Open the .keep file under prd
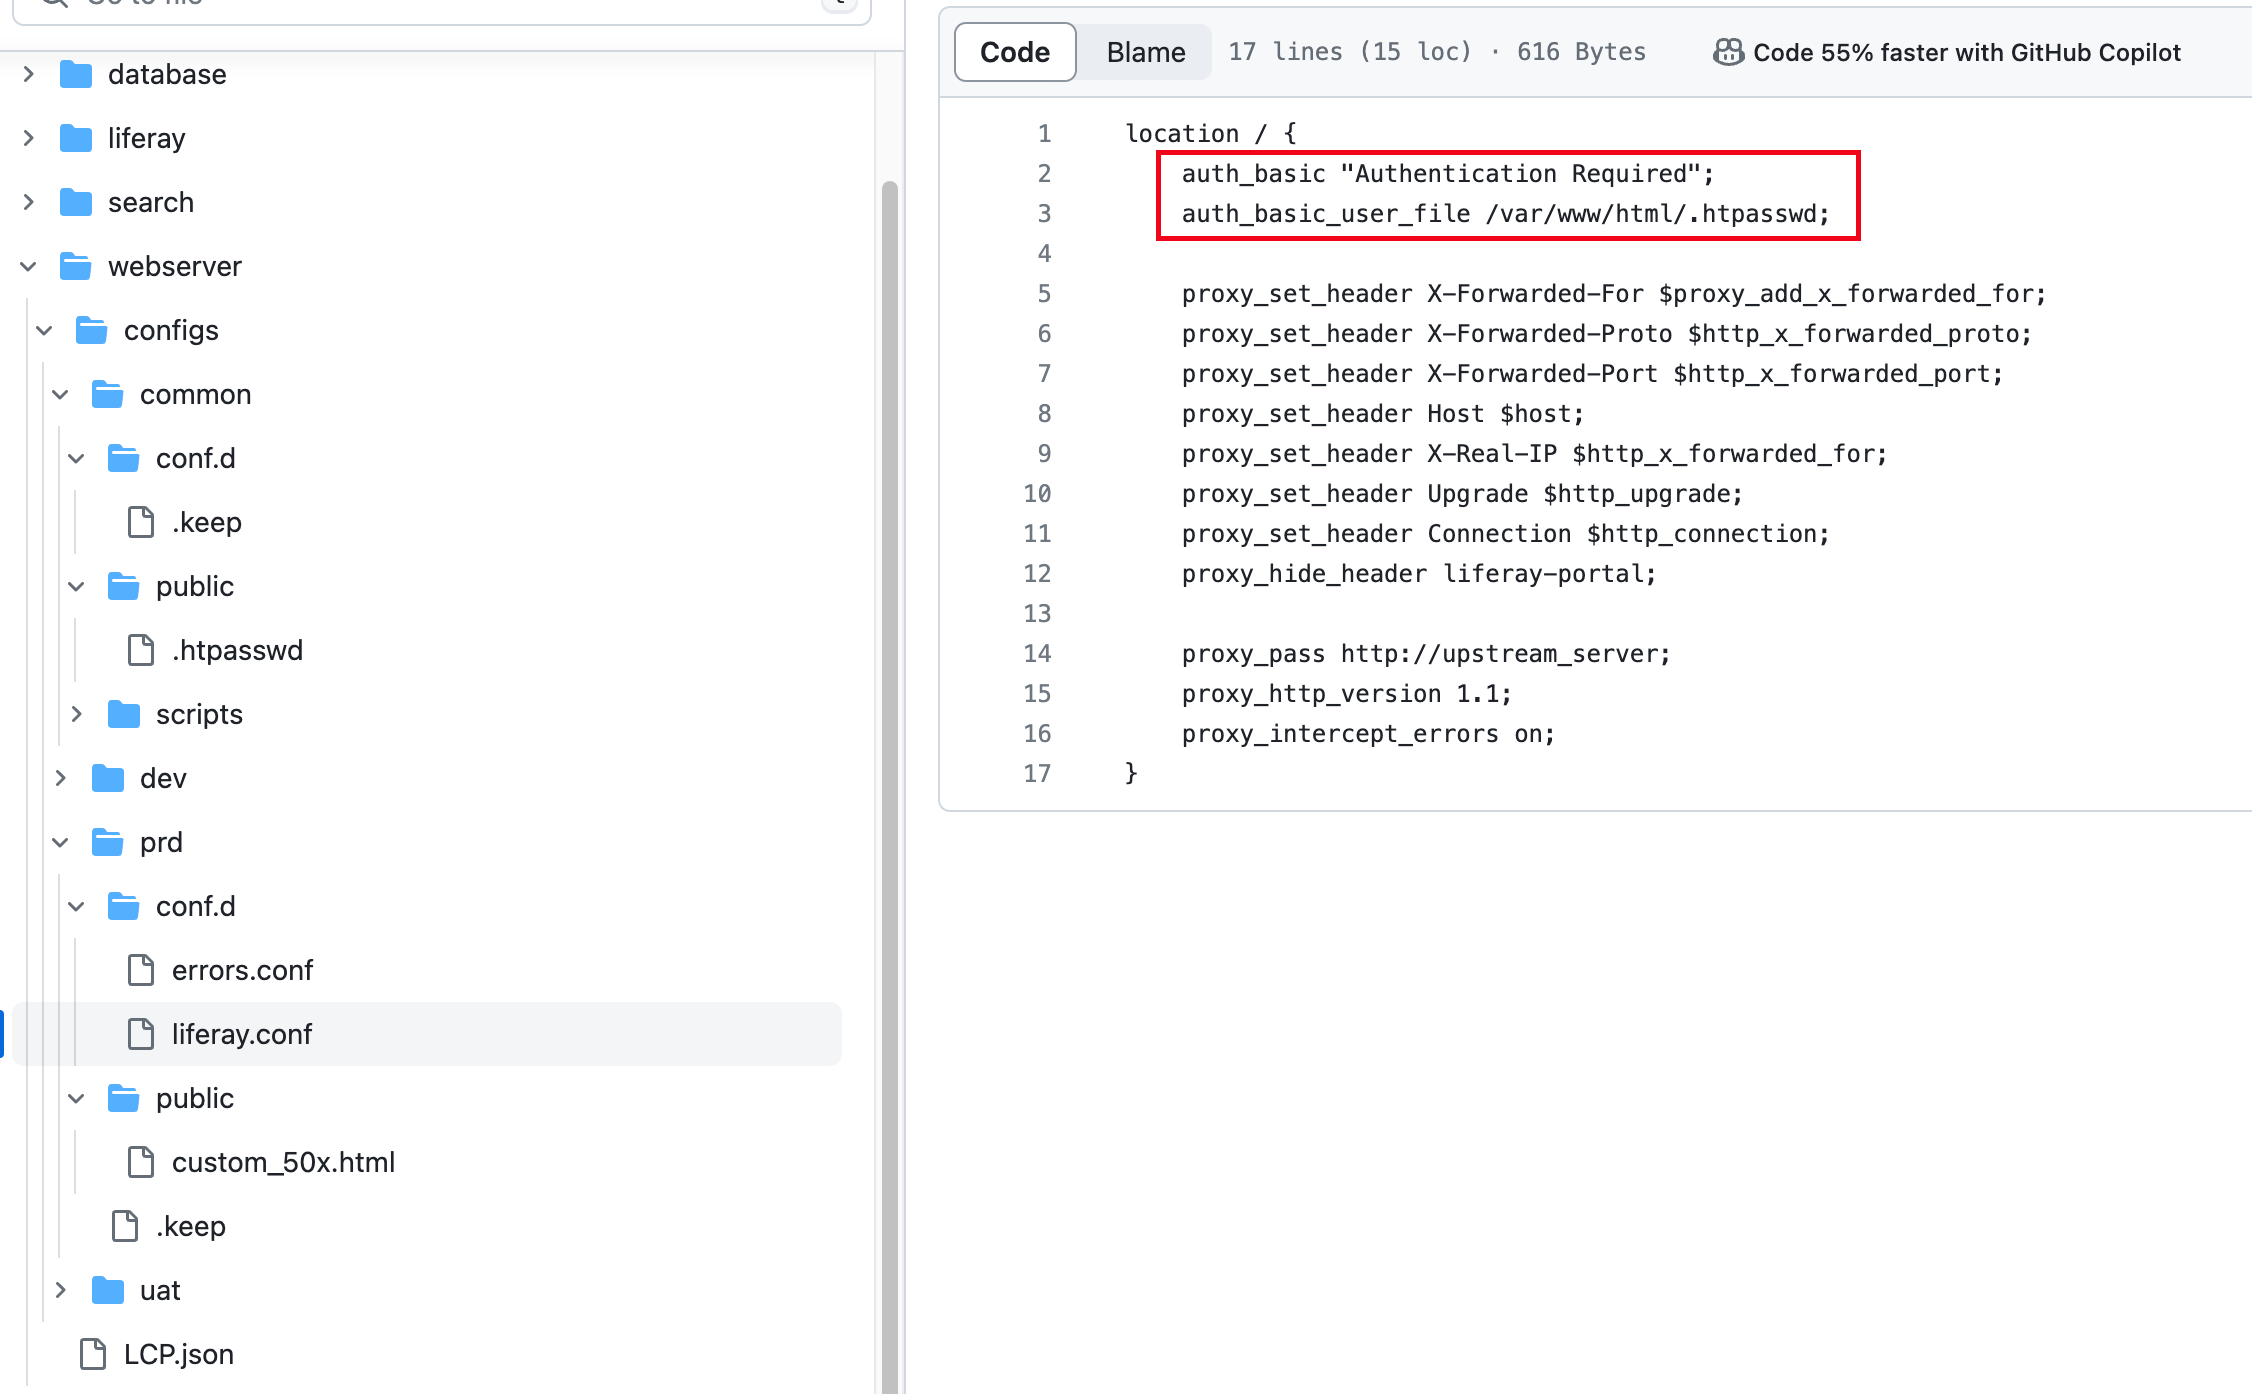This screenshot has height=1394, width=2252. pyautogui.click(x=190, y=1227)
